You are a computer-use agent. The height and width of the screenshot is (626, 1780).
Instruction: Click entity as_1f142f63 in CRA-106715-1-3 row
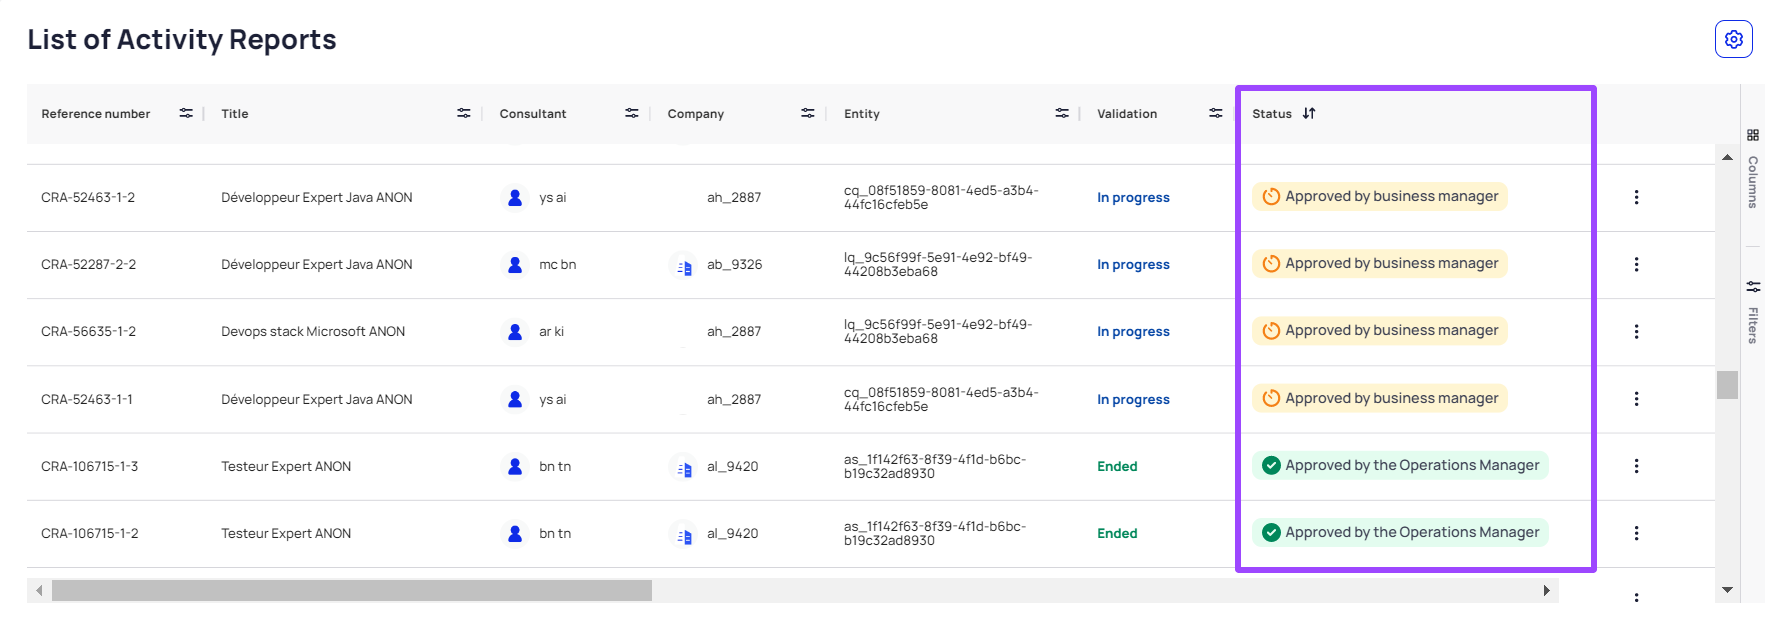[935, 466]
